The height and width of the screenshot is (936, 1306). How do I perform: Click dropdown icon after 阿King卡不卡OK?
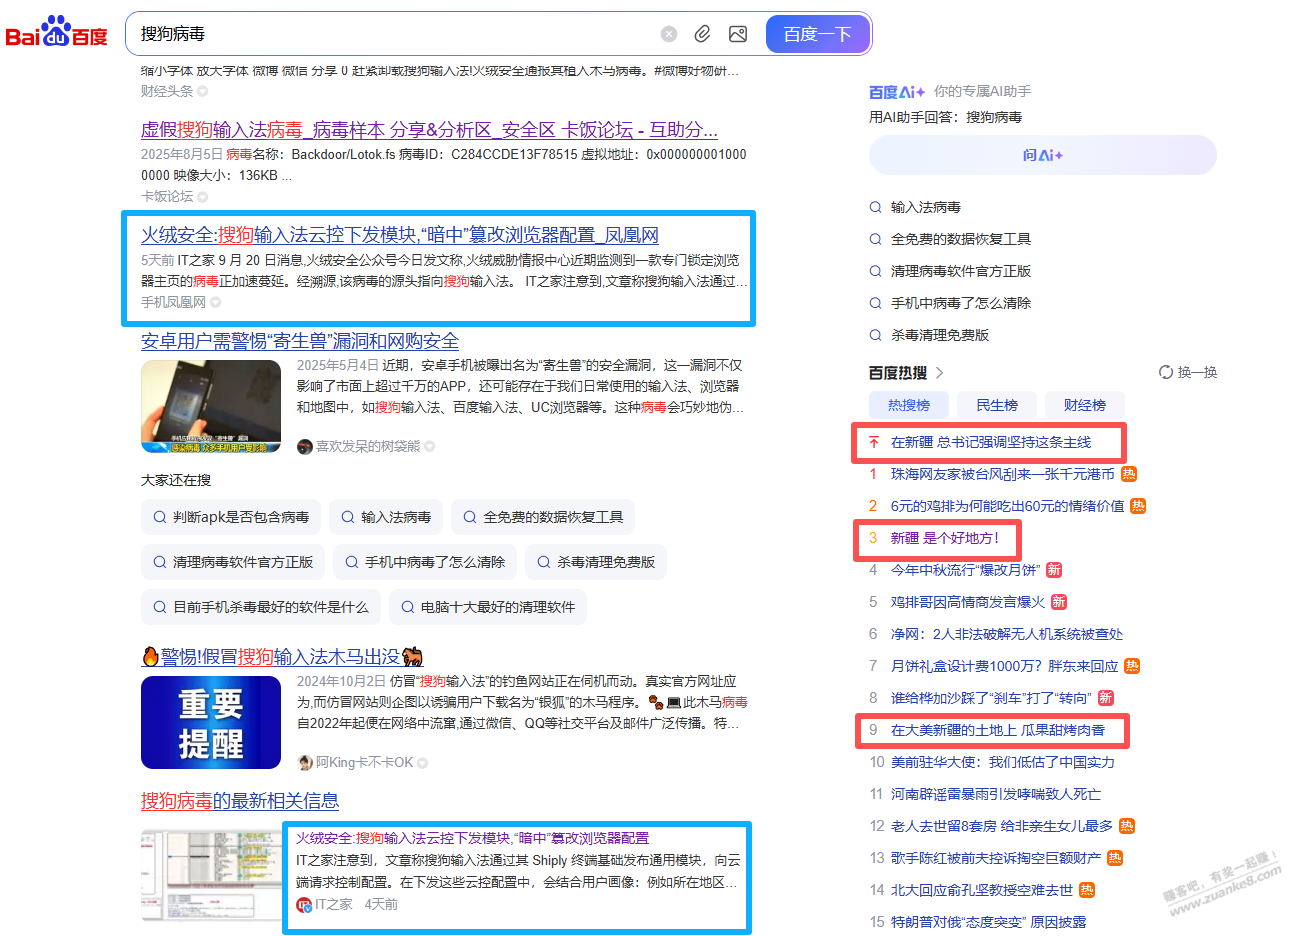click(423, 763)
